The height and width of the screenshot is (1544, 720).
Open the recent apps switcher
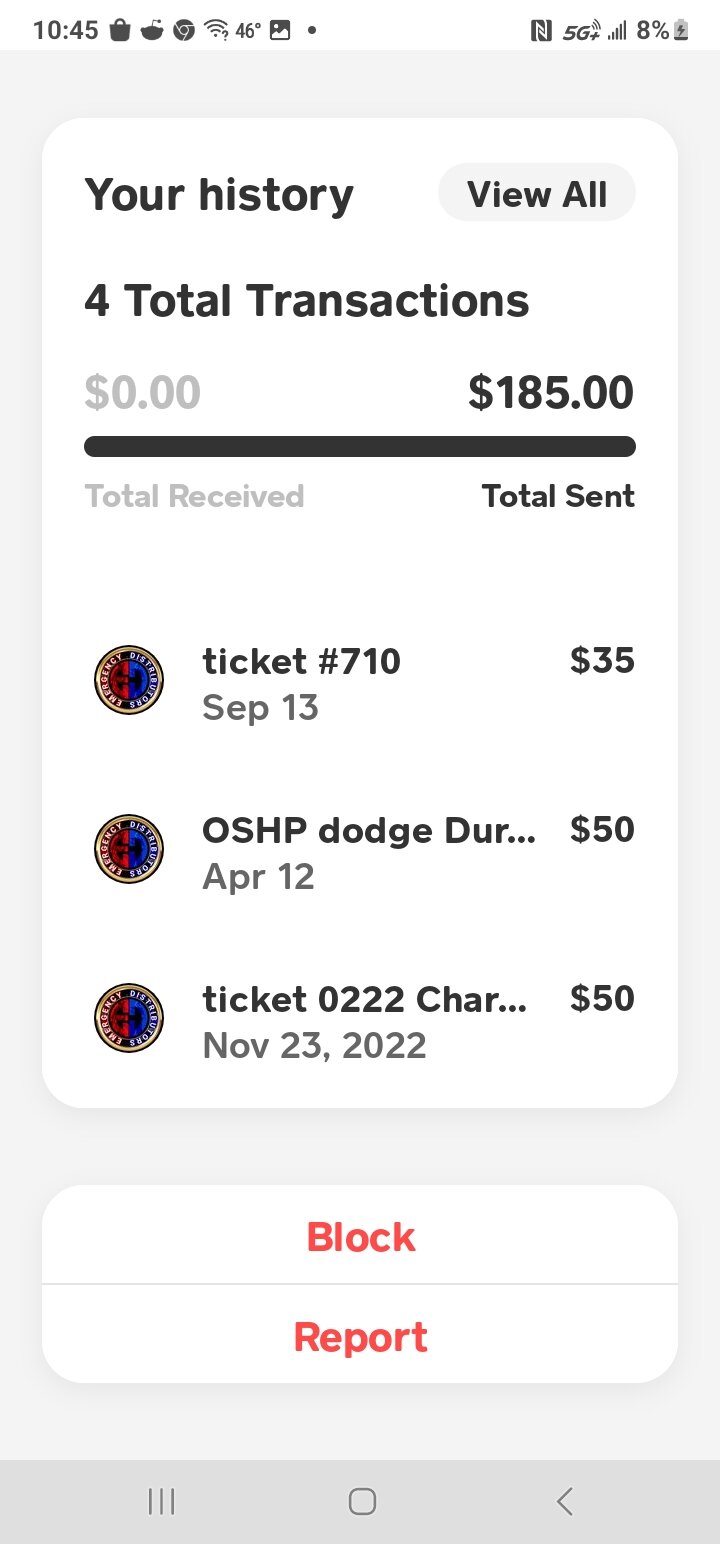(x=161, y=1501)
